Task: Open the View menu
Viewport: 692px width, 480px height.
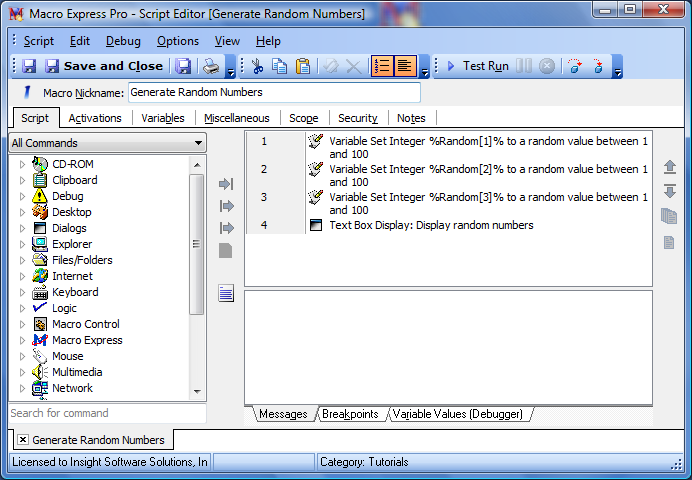Action: click(227, 41)
